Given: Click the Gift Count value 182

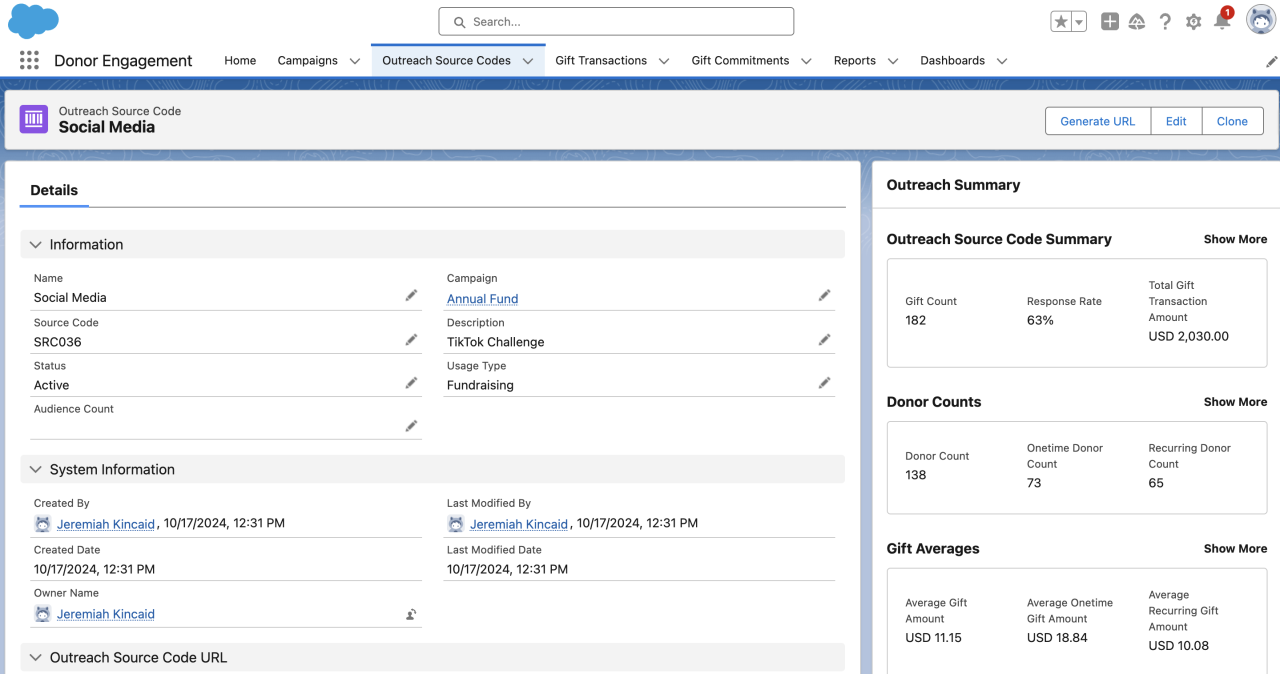Looking at the screenshot, I should pyautogui.click(x=916, y=320).
